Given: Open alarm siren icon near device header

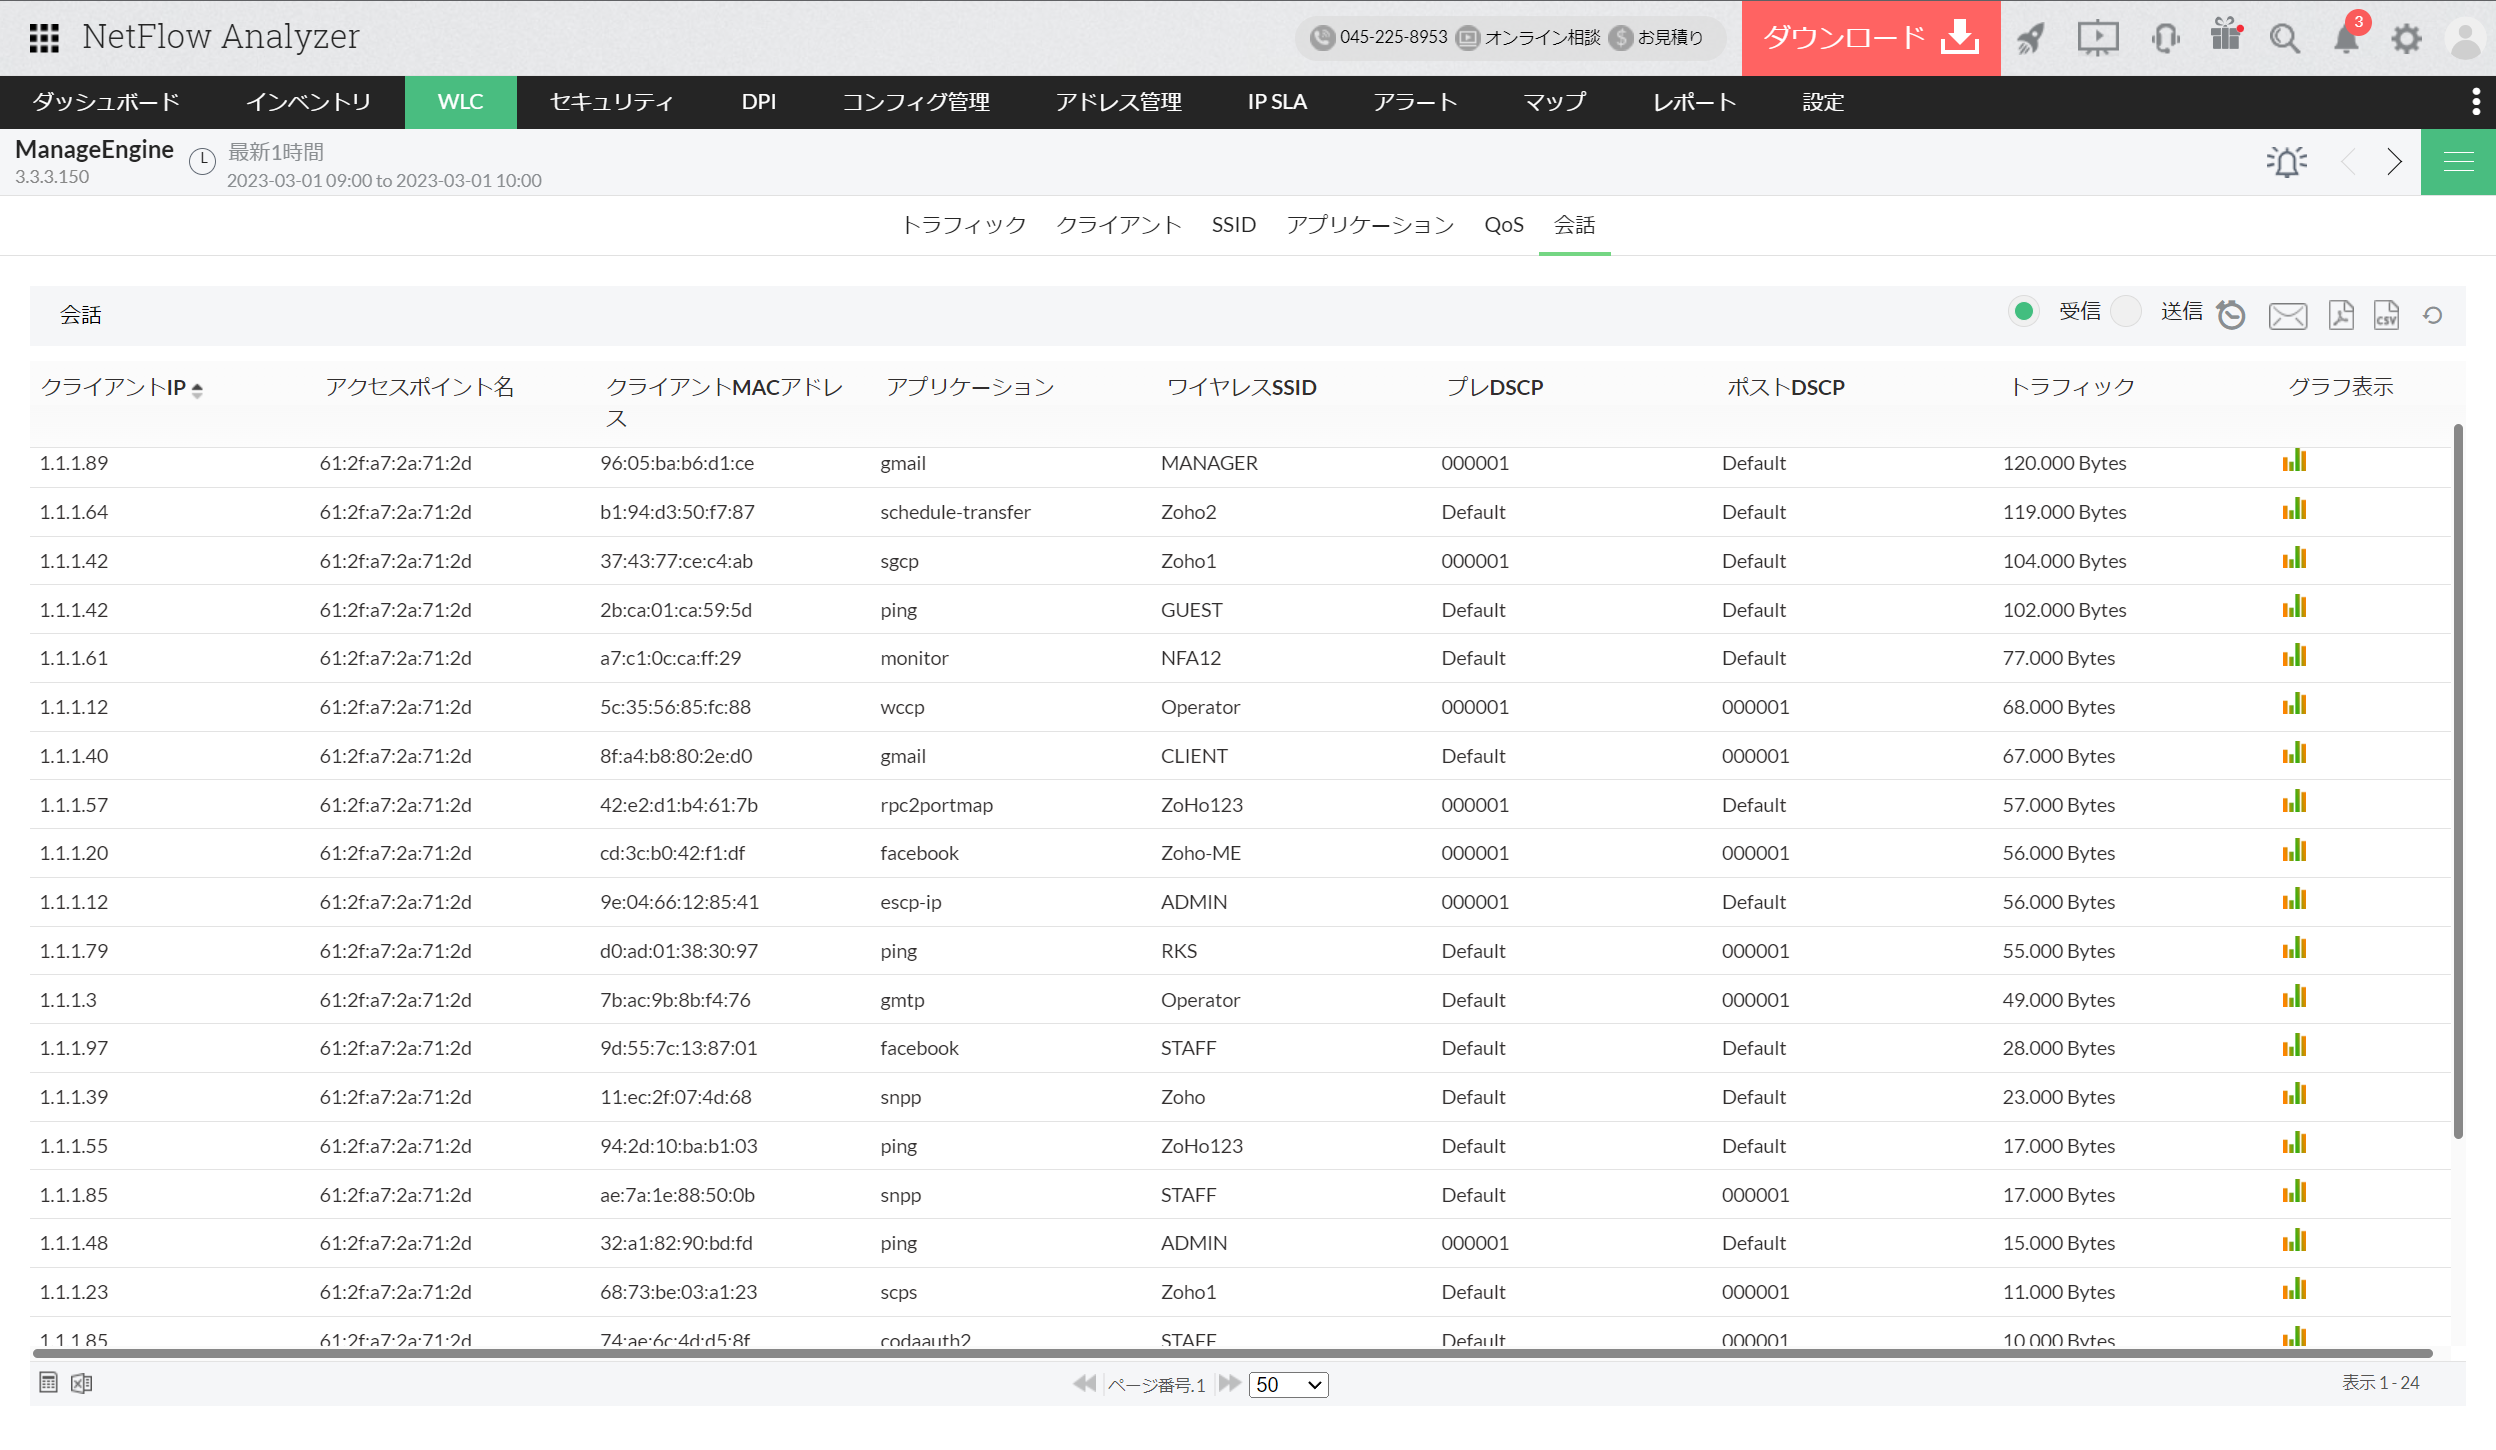Looking at the screenshot, I should pos(2286,162).
